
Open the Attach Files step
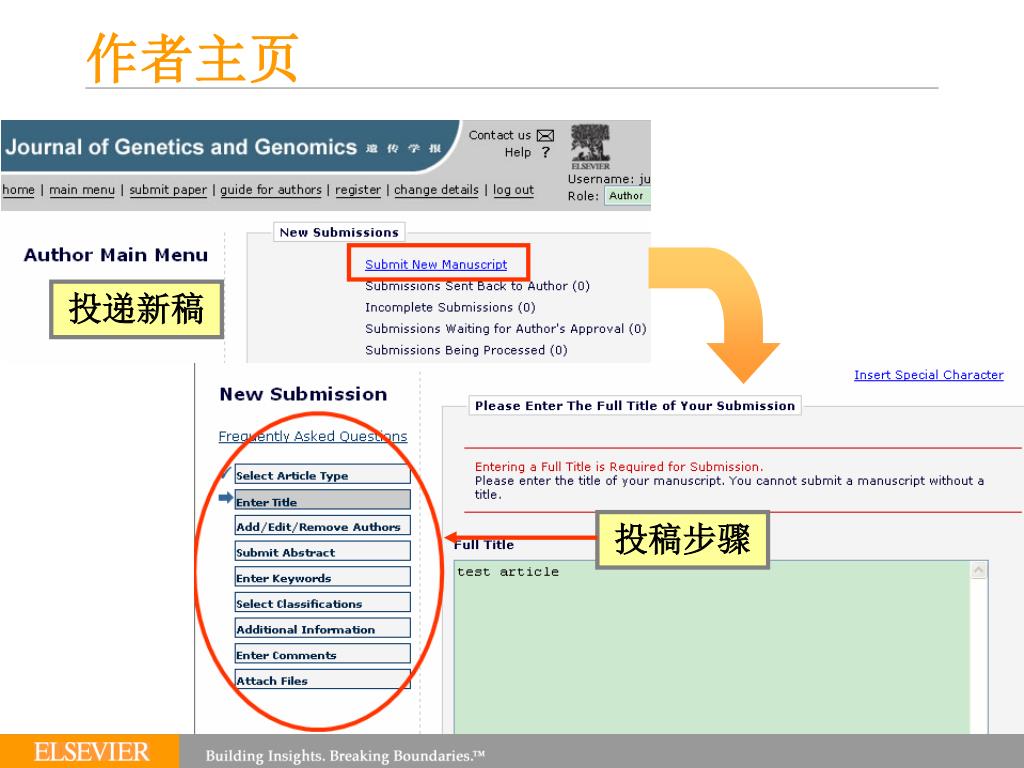(x=323, y=680)
